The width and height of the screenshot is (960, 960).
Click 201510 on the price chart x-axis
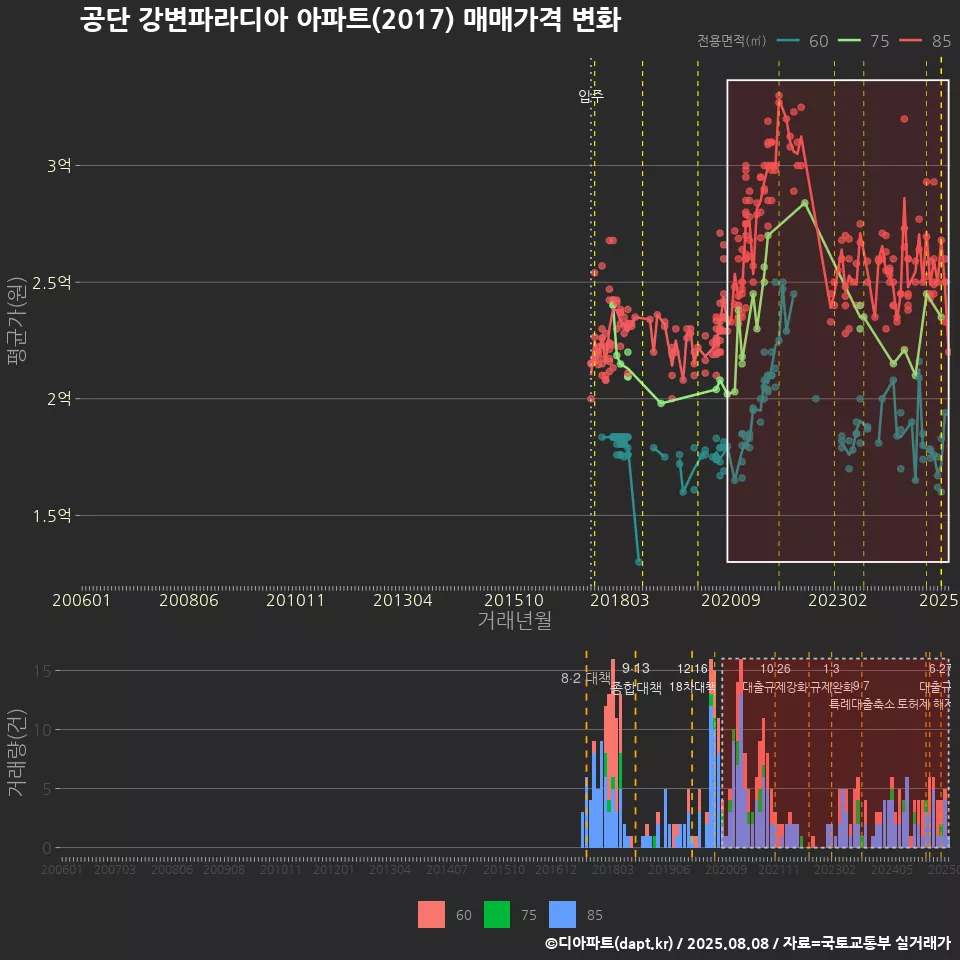click(x=514, y=600)
